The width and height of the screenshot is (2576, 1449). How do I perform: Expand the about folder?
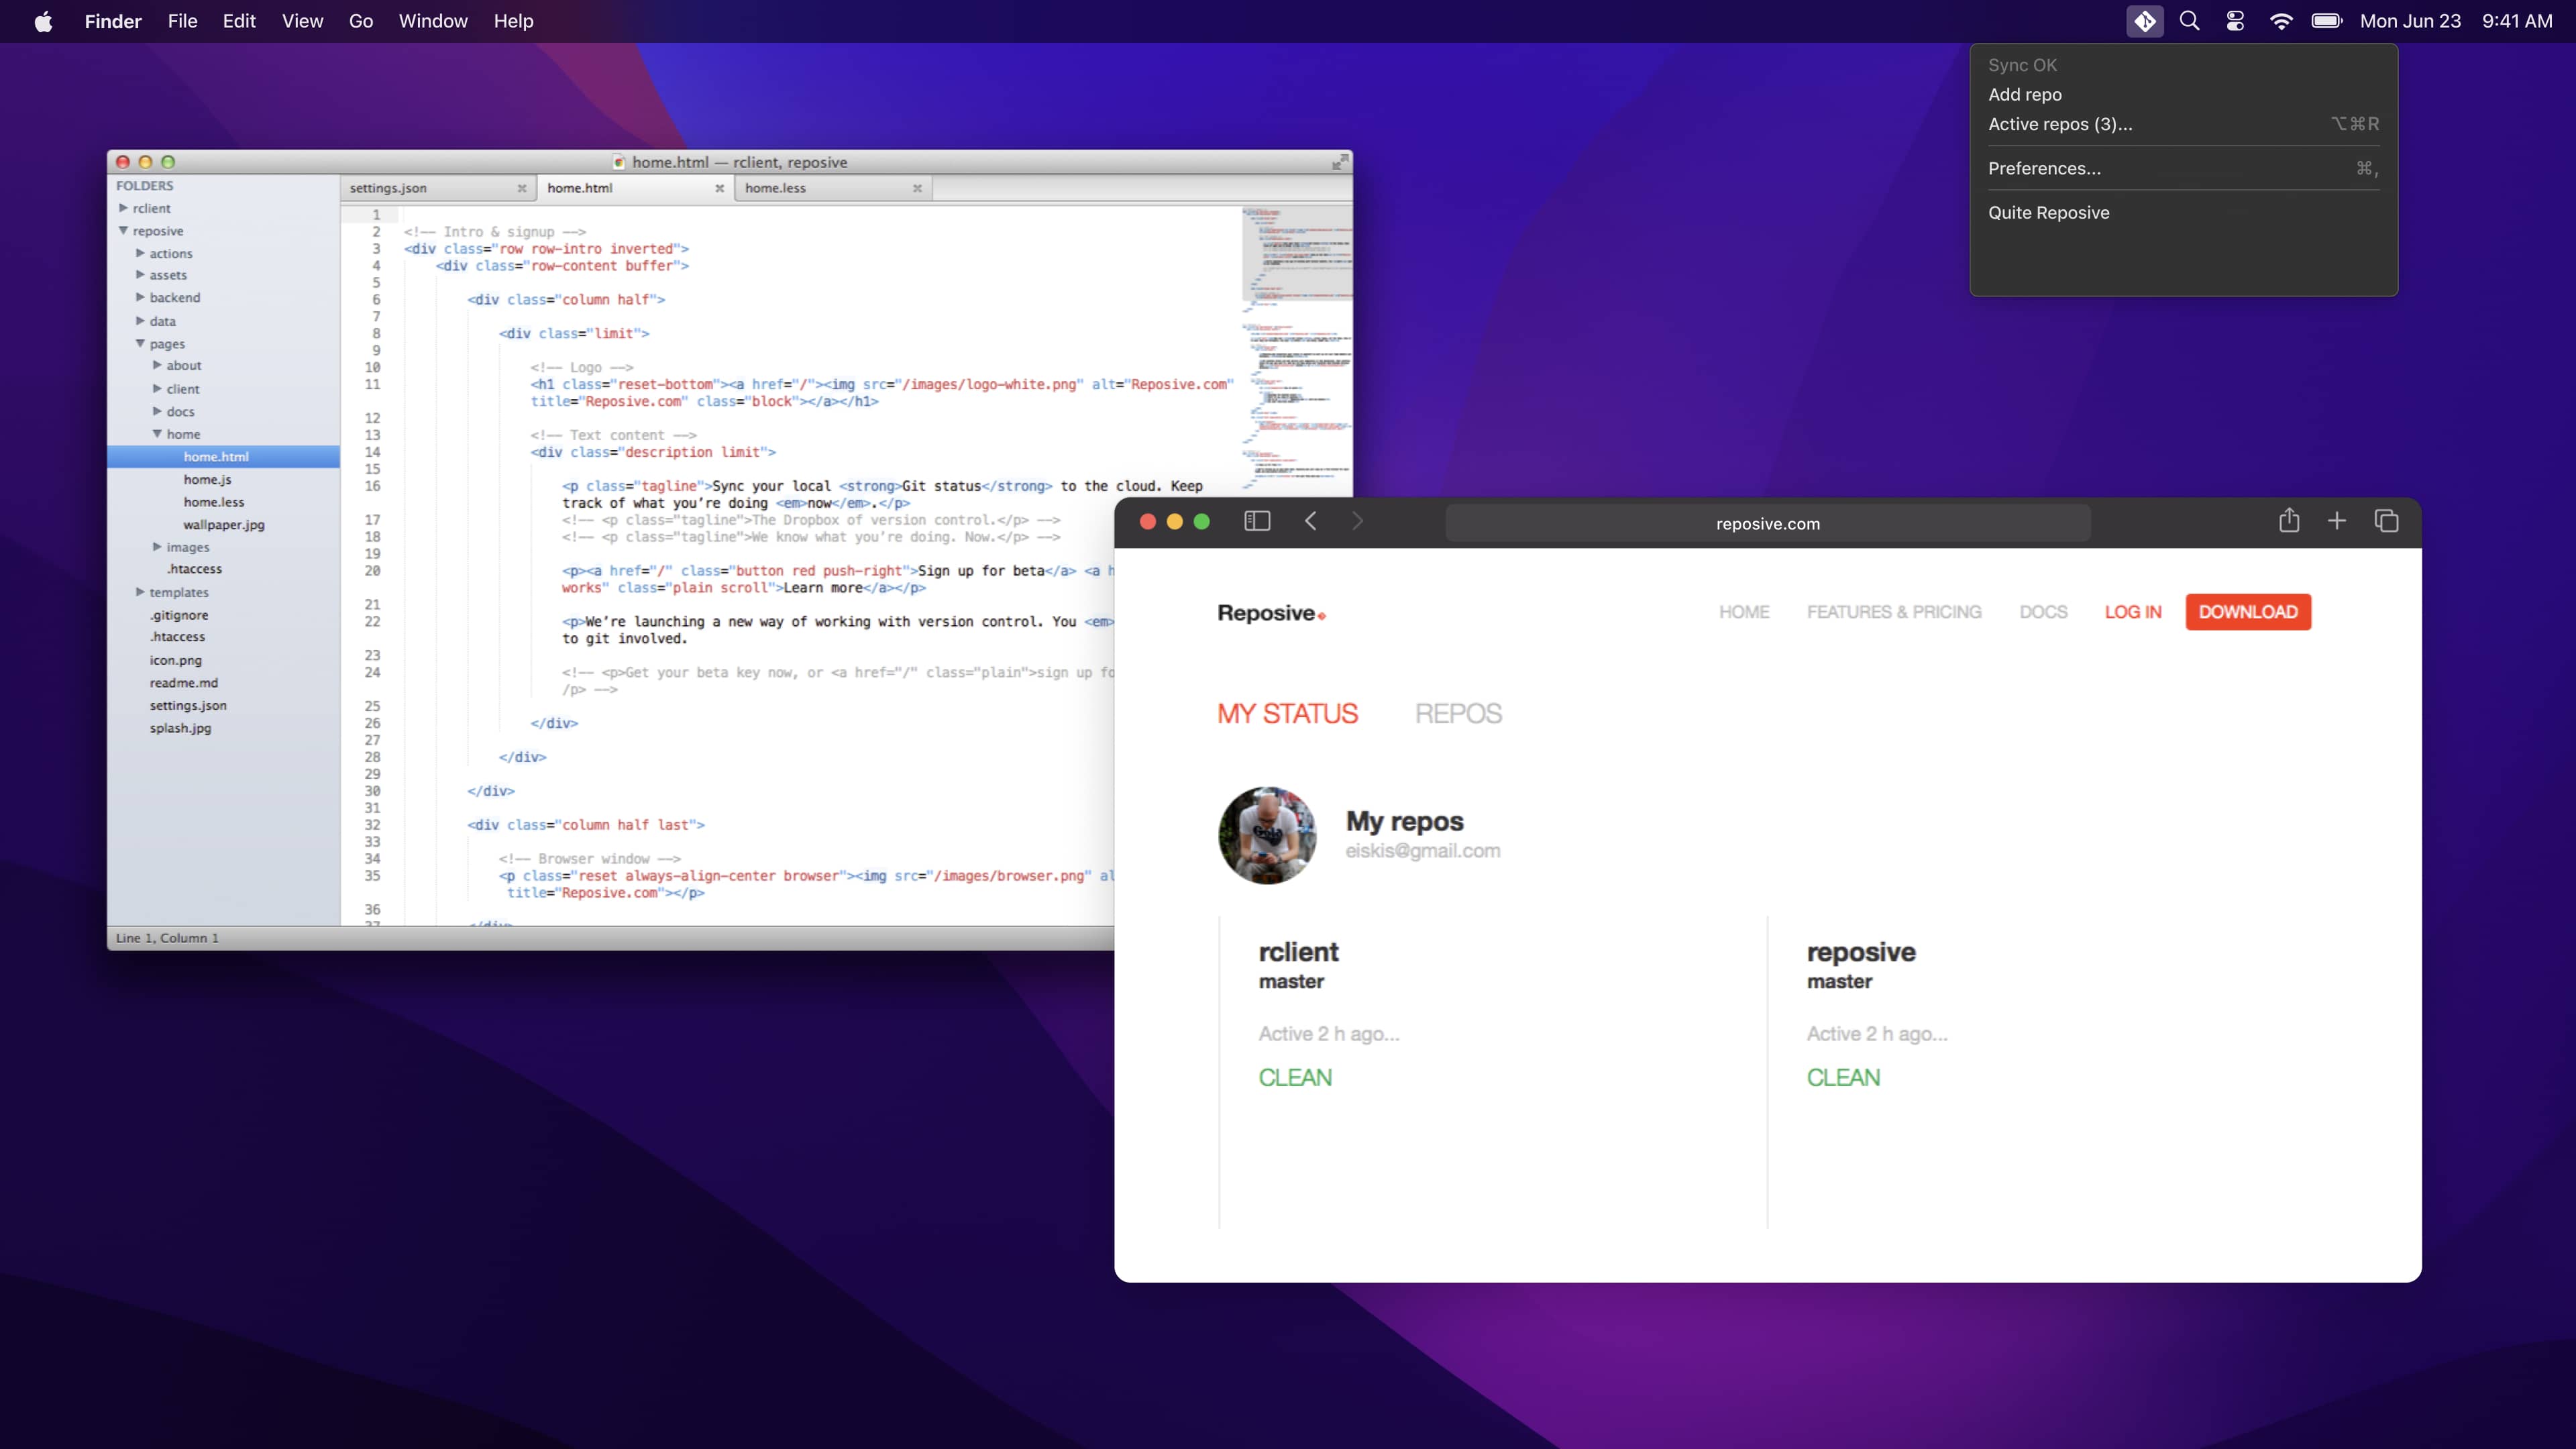click(158, 365)
